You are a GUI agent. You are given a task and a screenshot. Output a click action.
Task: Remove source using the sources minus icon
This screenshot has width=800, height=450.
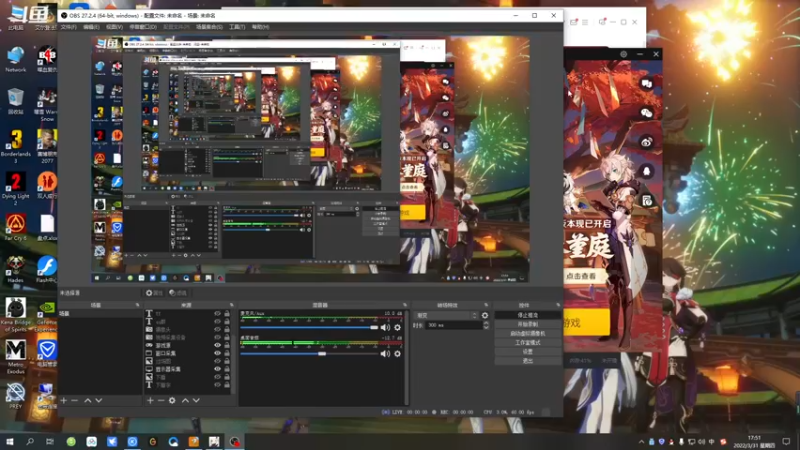click(161, 401)
